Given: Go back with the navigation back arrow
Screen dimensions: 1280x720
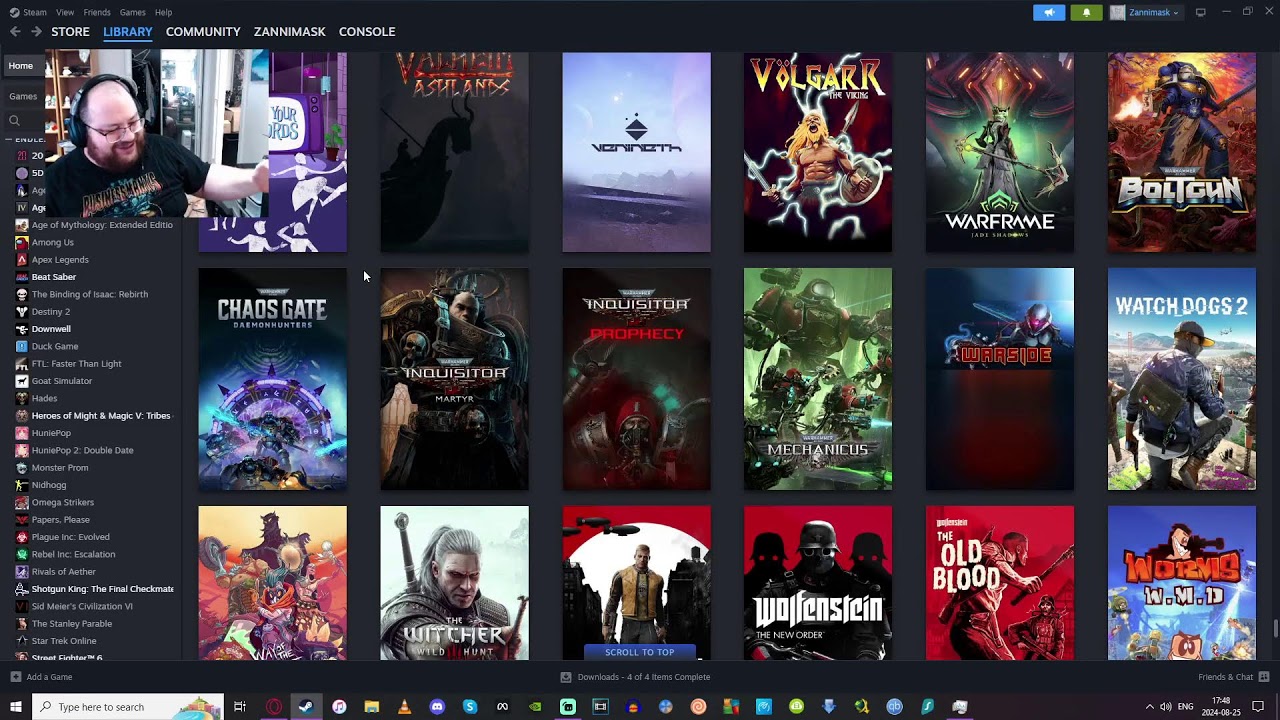Looking at the screenshot, I should [x=15, y=32].
